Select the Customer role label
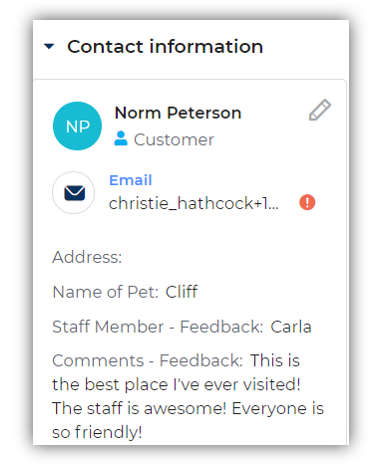The width and height of the screenshot is (381, 465). coord(174,139)
